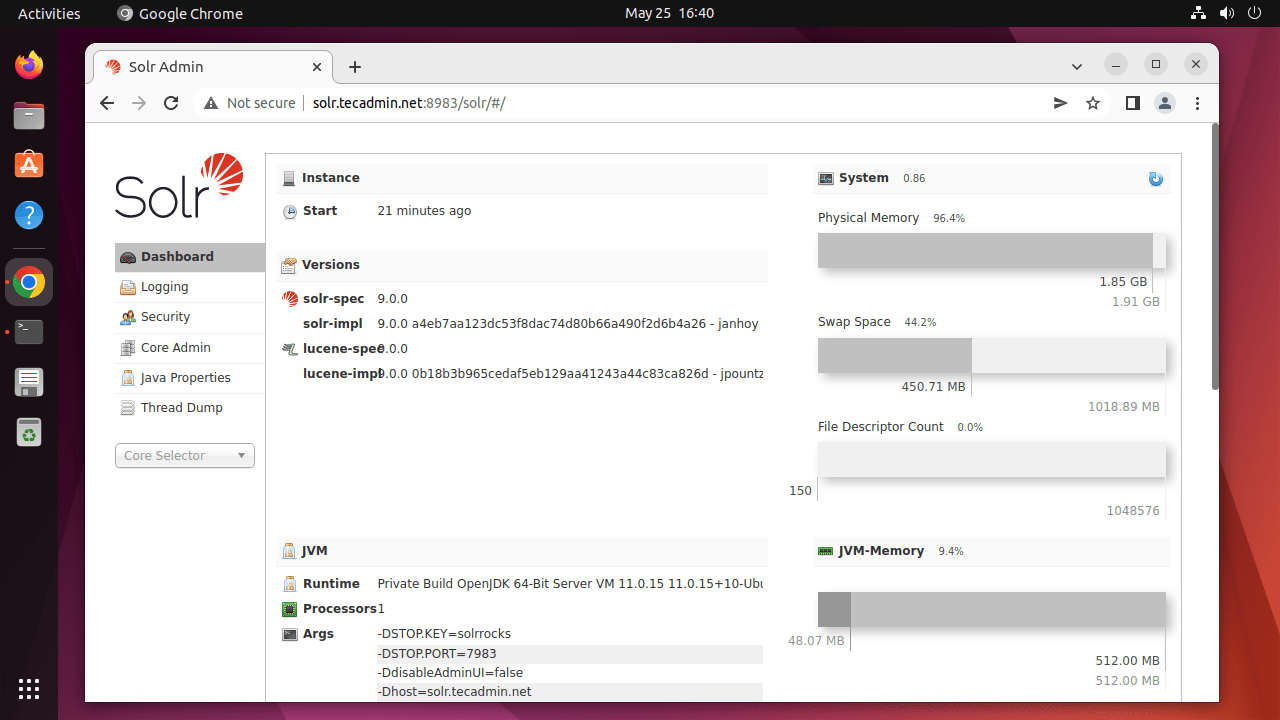The image size is (1280, 720).
Task: Open the tab search dropdown arrow
Action: point(1077,67)
